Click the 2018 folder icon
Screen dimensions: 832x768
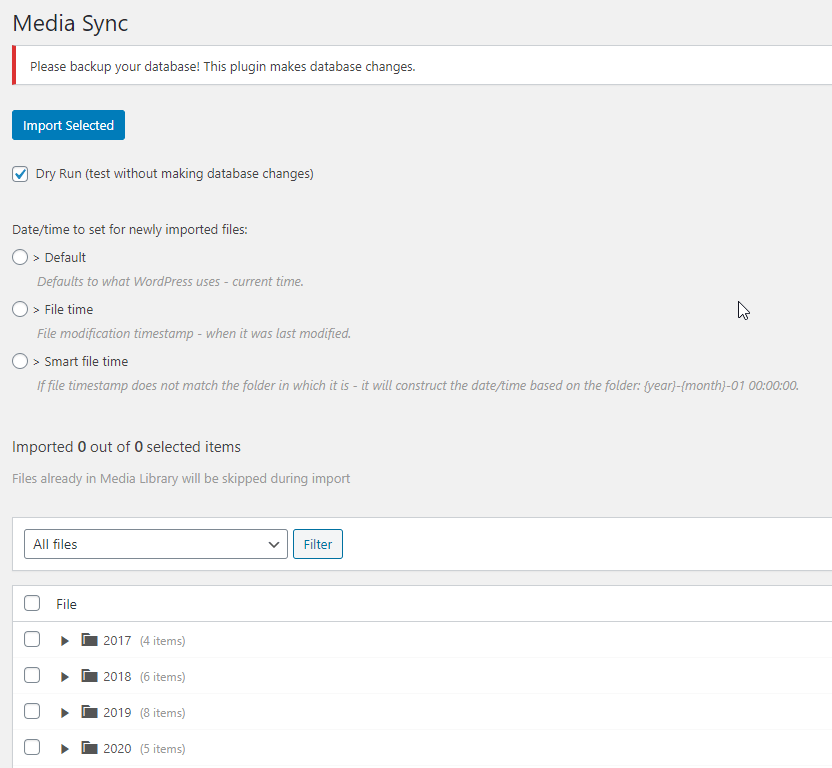[90, 676]
